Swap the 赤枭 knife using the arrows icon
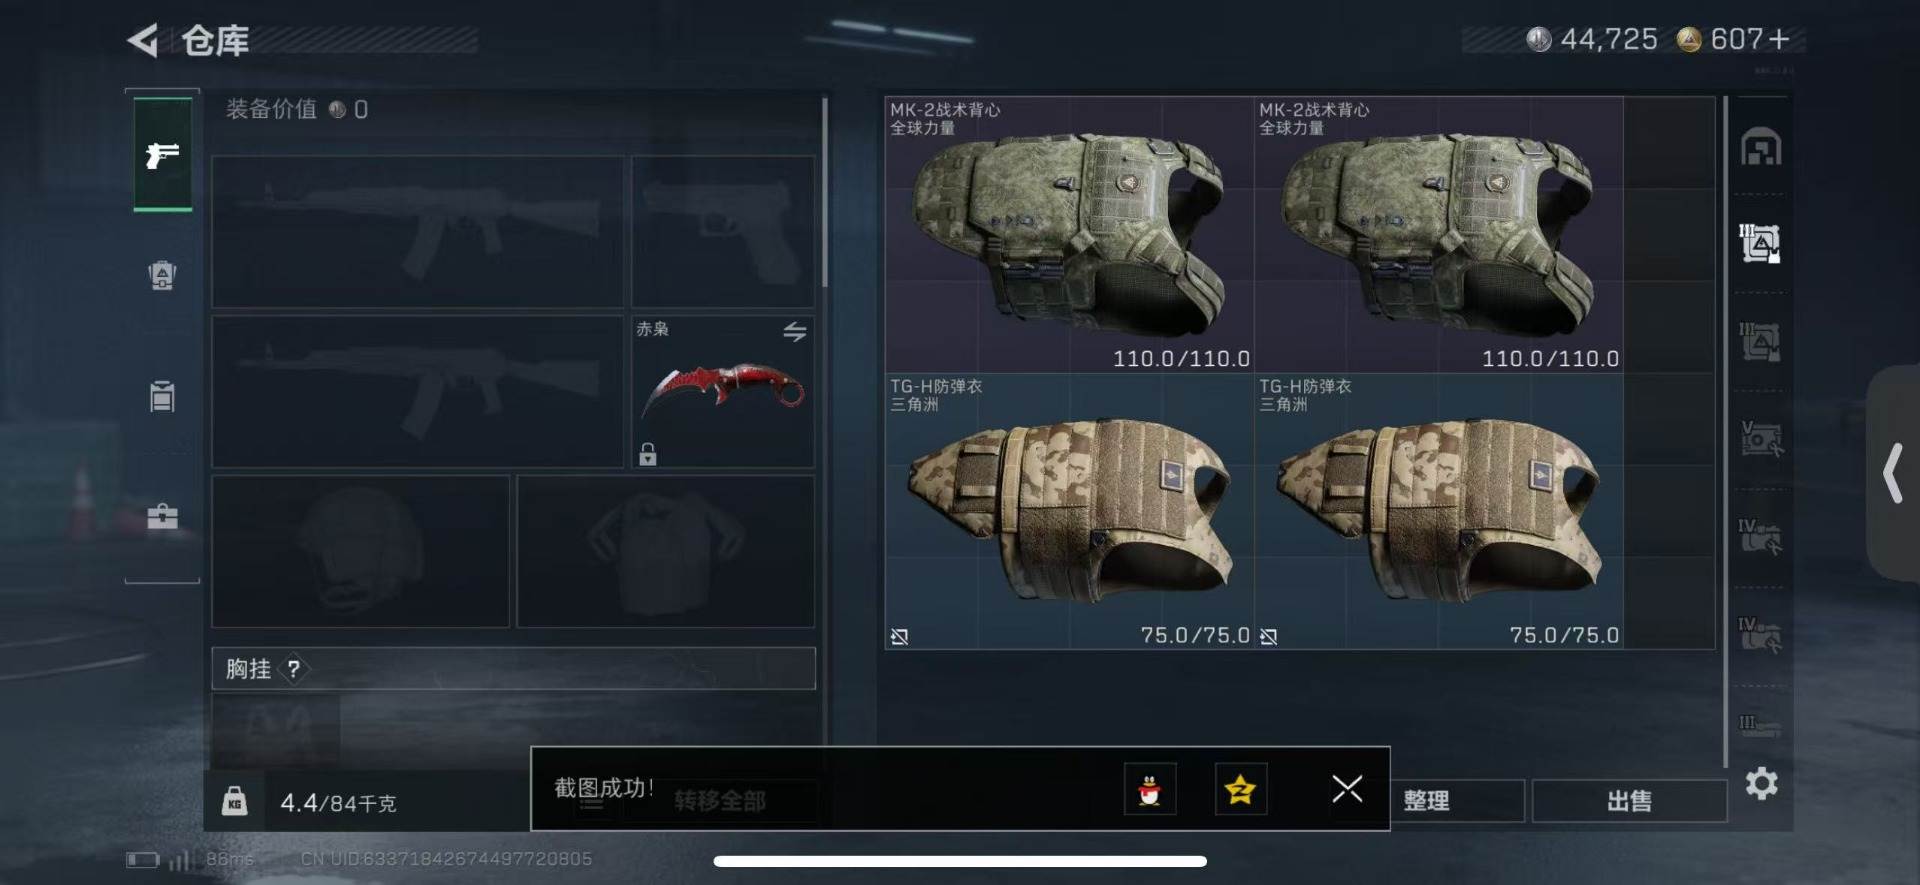The height and width of the screenshot is (885, 1920). [x=795, y=331]
